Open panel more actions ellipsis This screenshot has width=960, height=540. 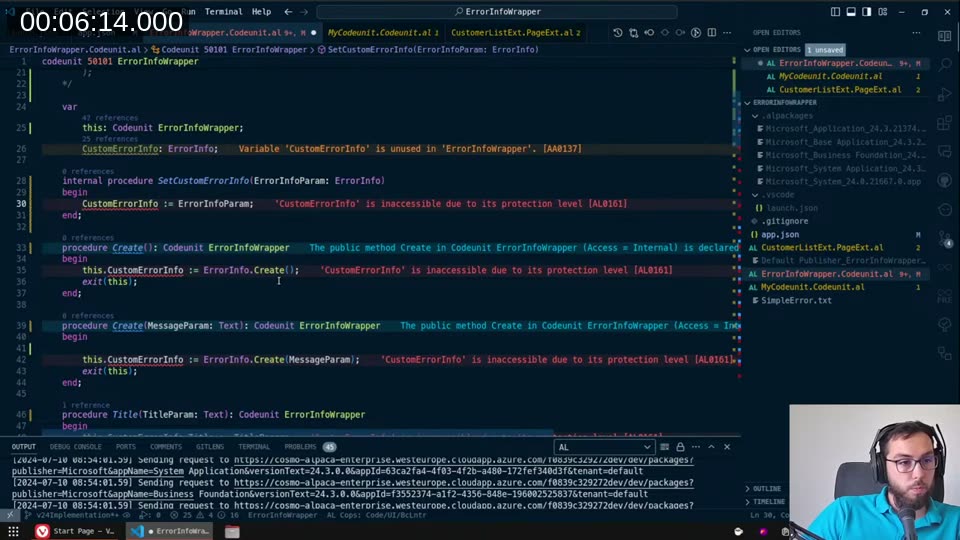click(x=696, y=447)
